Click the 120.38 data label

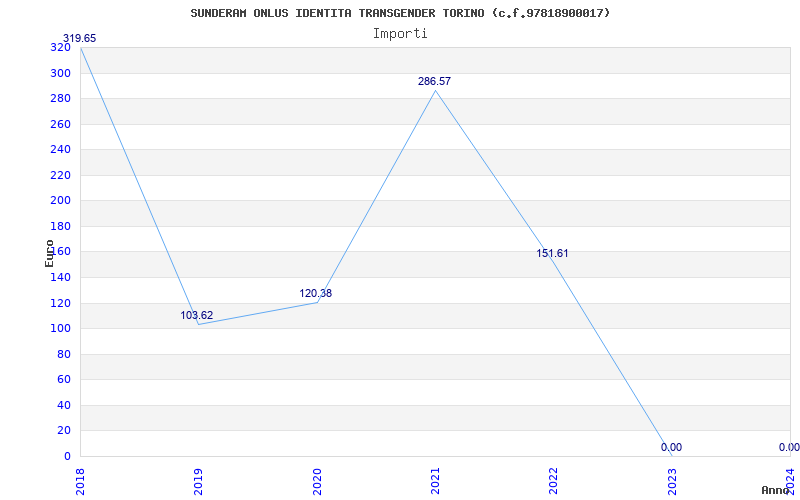[315, 293]
